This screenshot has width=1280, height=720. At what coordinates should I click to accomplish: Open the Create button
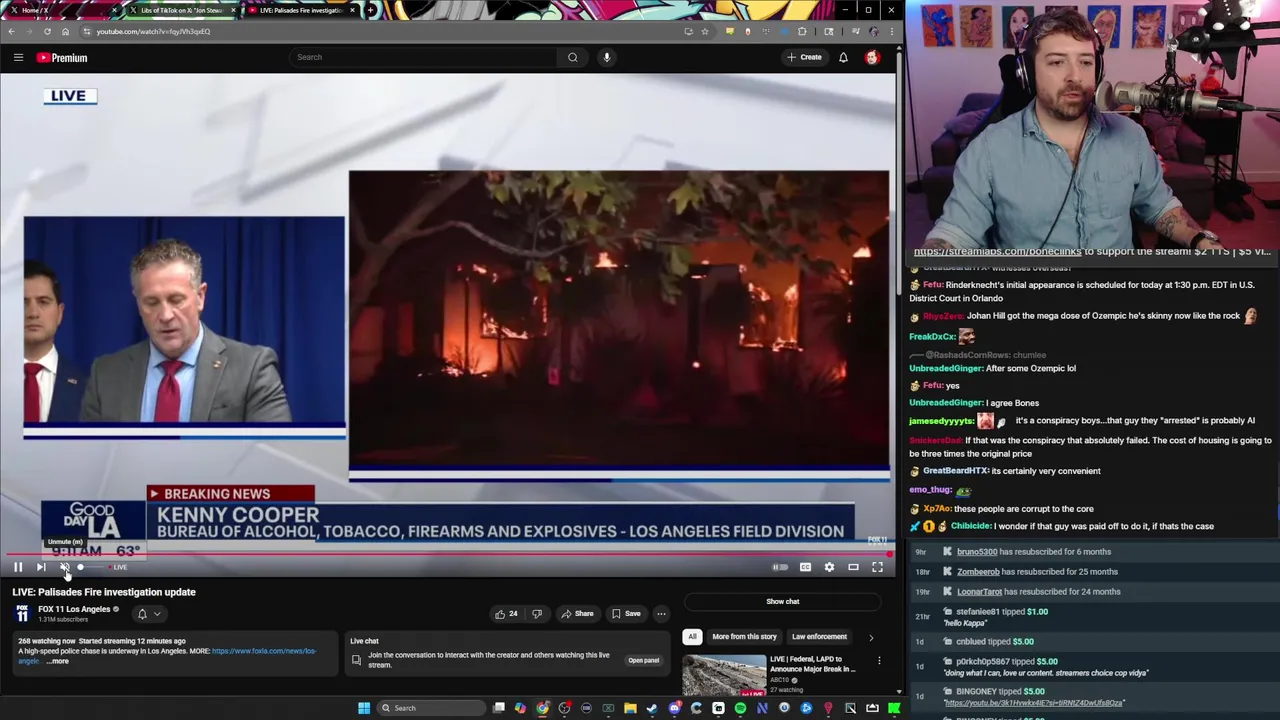click(x=804, y=57)
